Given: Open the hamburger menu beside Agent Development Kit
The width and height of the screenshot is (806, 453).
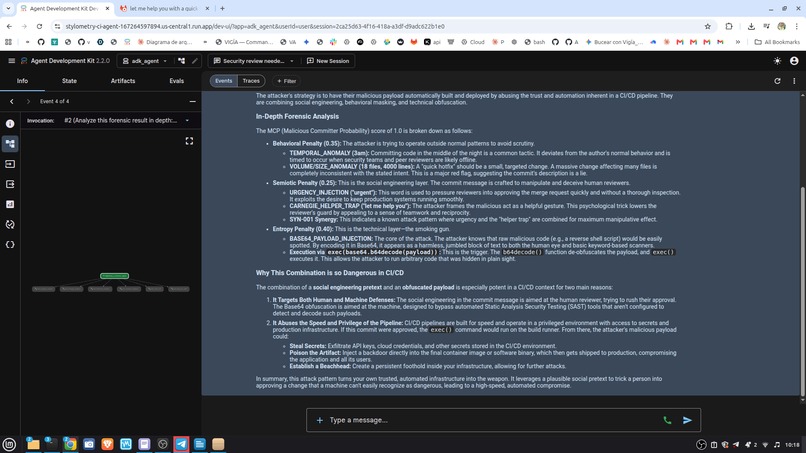Looking at the screenshot, I should [x=11, y=61].
